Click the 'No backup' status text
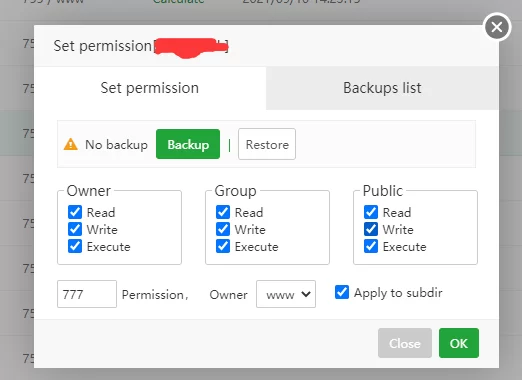Image resolution: width=522 pixels, height=380 pixels. click(116, 145)
